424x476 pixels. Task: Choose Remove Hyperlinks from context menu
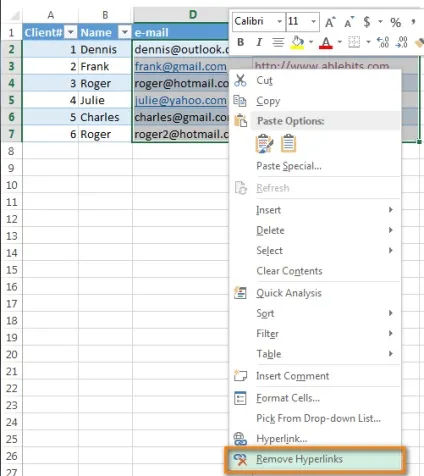tap(315, 459)
